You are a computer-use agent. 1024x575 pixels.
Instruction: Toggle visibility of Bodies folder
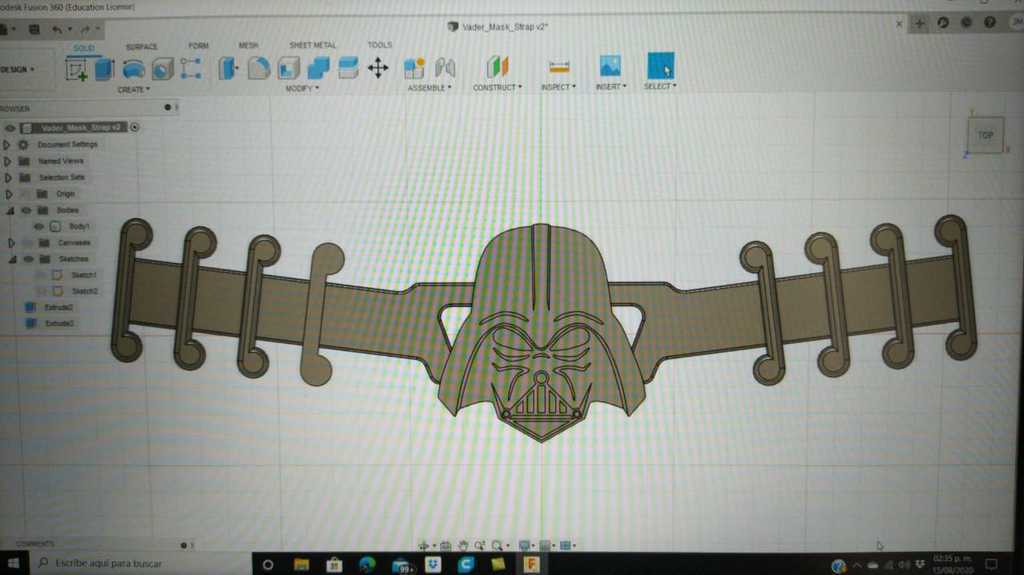pos(26,210)
